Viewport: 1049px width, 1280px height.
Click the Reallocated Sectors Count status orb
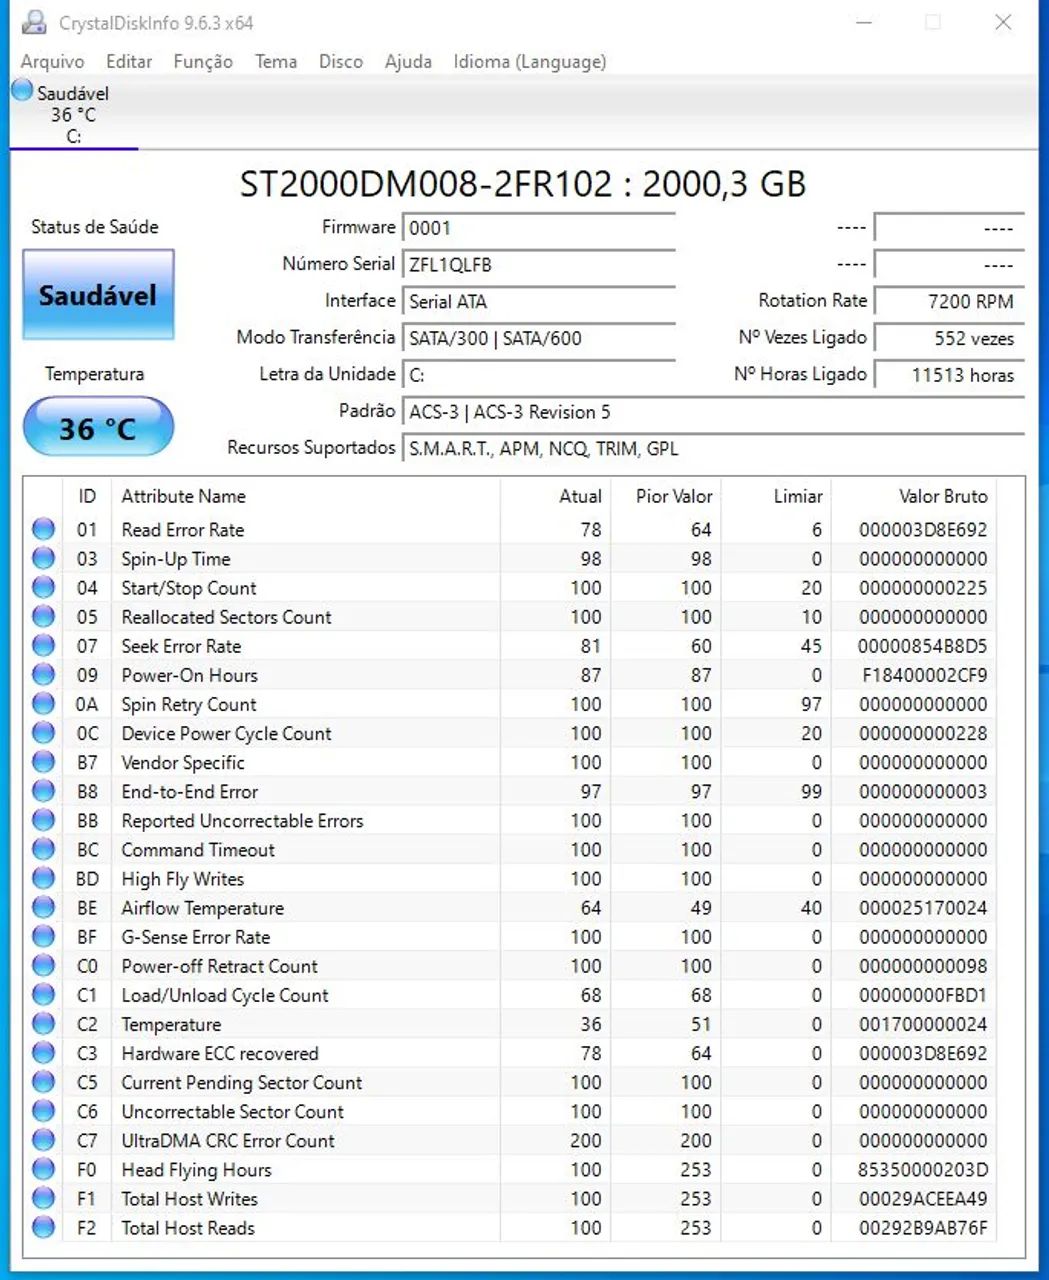pyautogui.click(x=44, y=616)
